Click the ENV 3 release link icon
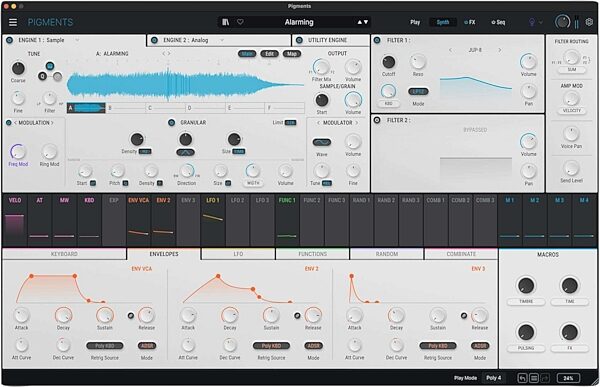600x387 pixels. point(464,316)
